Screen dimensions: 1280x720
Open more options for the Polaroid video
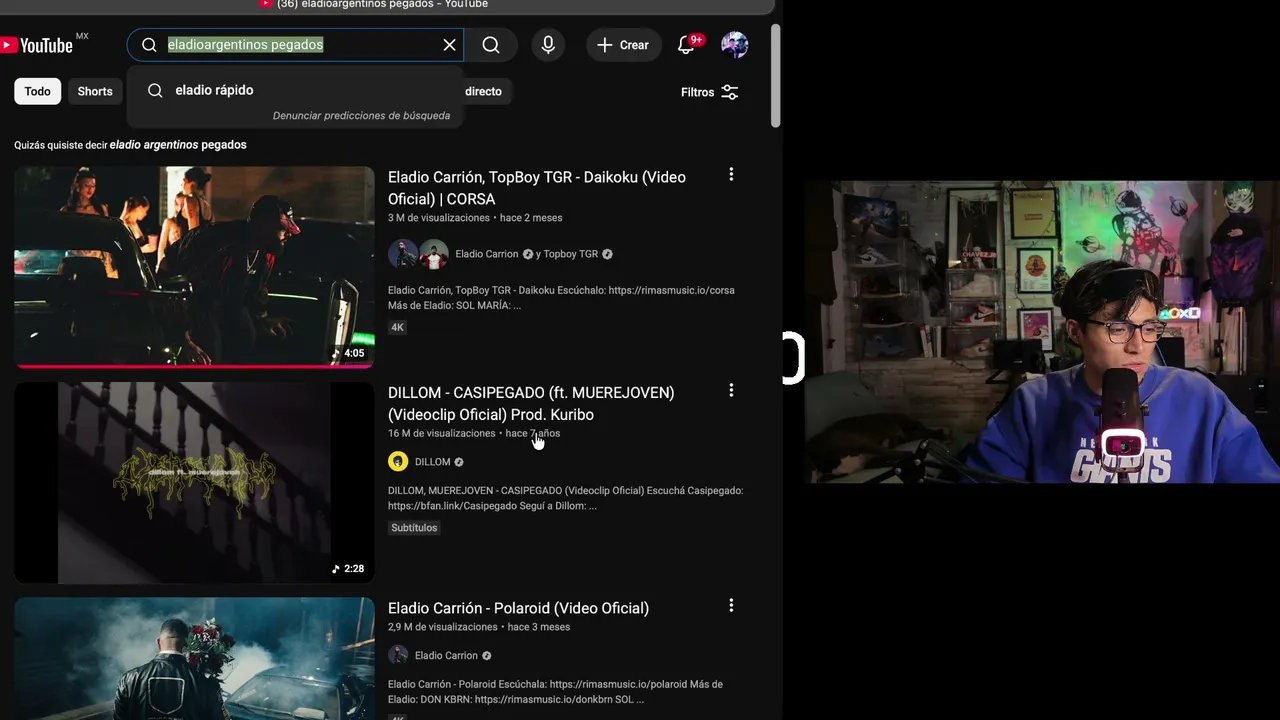(x=731, y=605)
